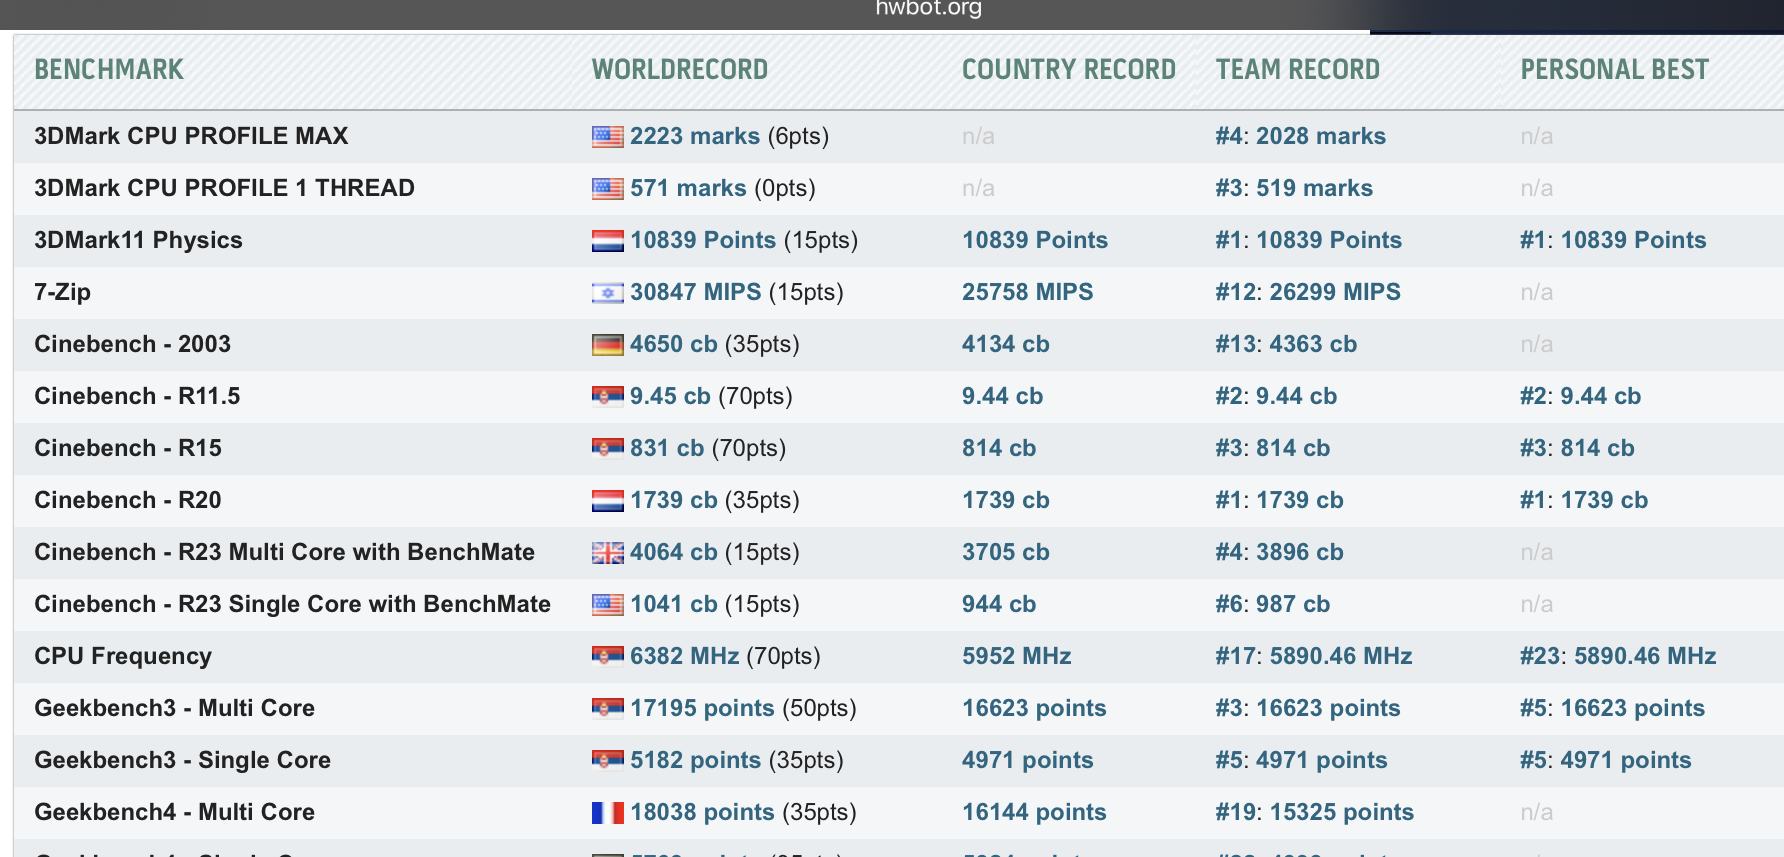Click Netherlands flag beside 10839 Points world record
The width and height of the screenshot is (1784, 857).
pyautogui.click(x=607, y=241)
